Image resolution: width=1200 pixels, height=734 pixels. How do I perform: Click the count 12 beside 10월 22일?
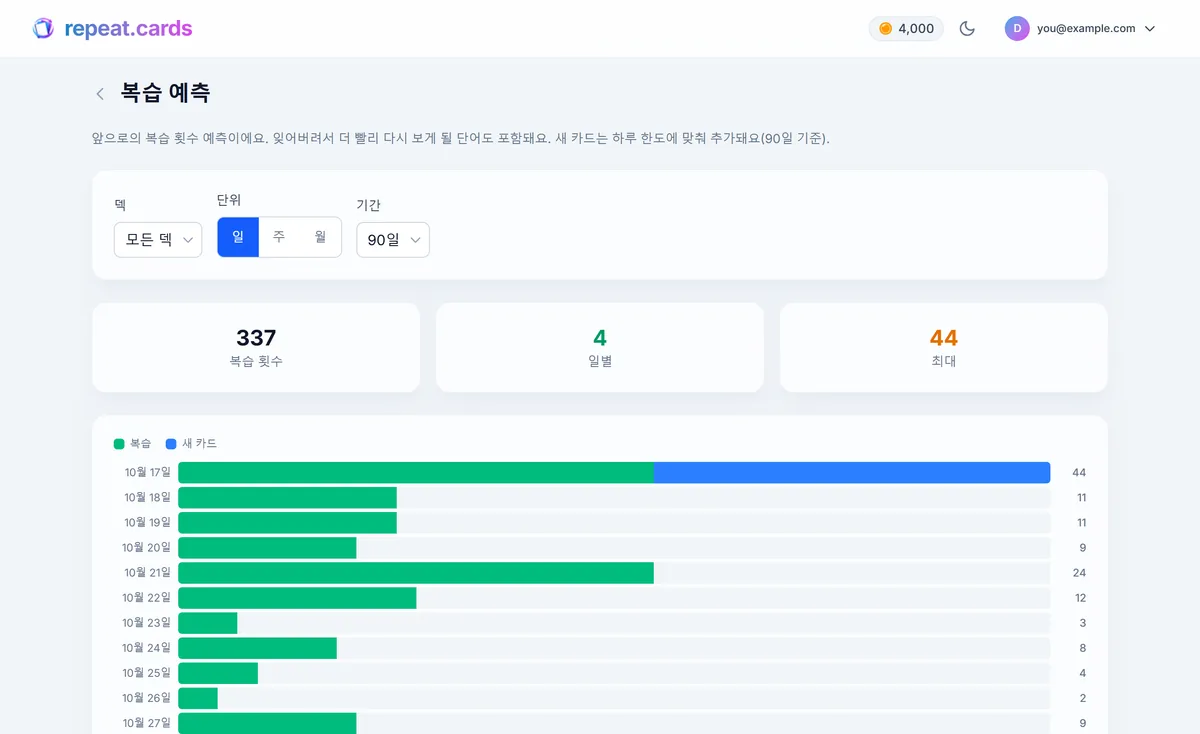pyautogui.click(x=1080, y=598)
